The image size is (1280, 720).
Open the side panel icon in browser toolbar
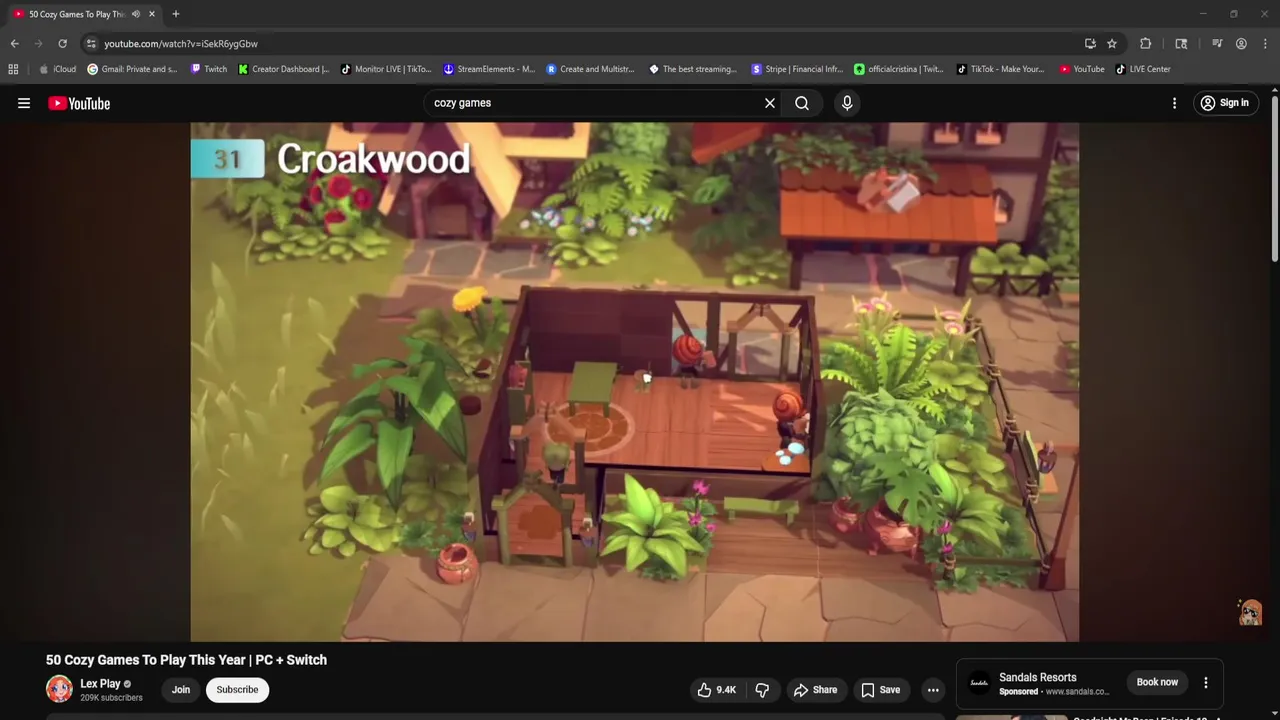tap(1181, 44)
